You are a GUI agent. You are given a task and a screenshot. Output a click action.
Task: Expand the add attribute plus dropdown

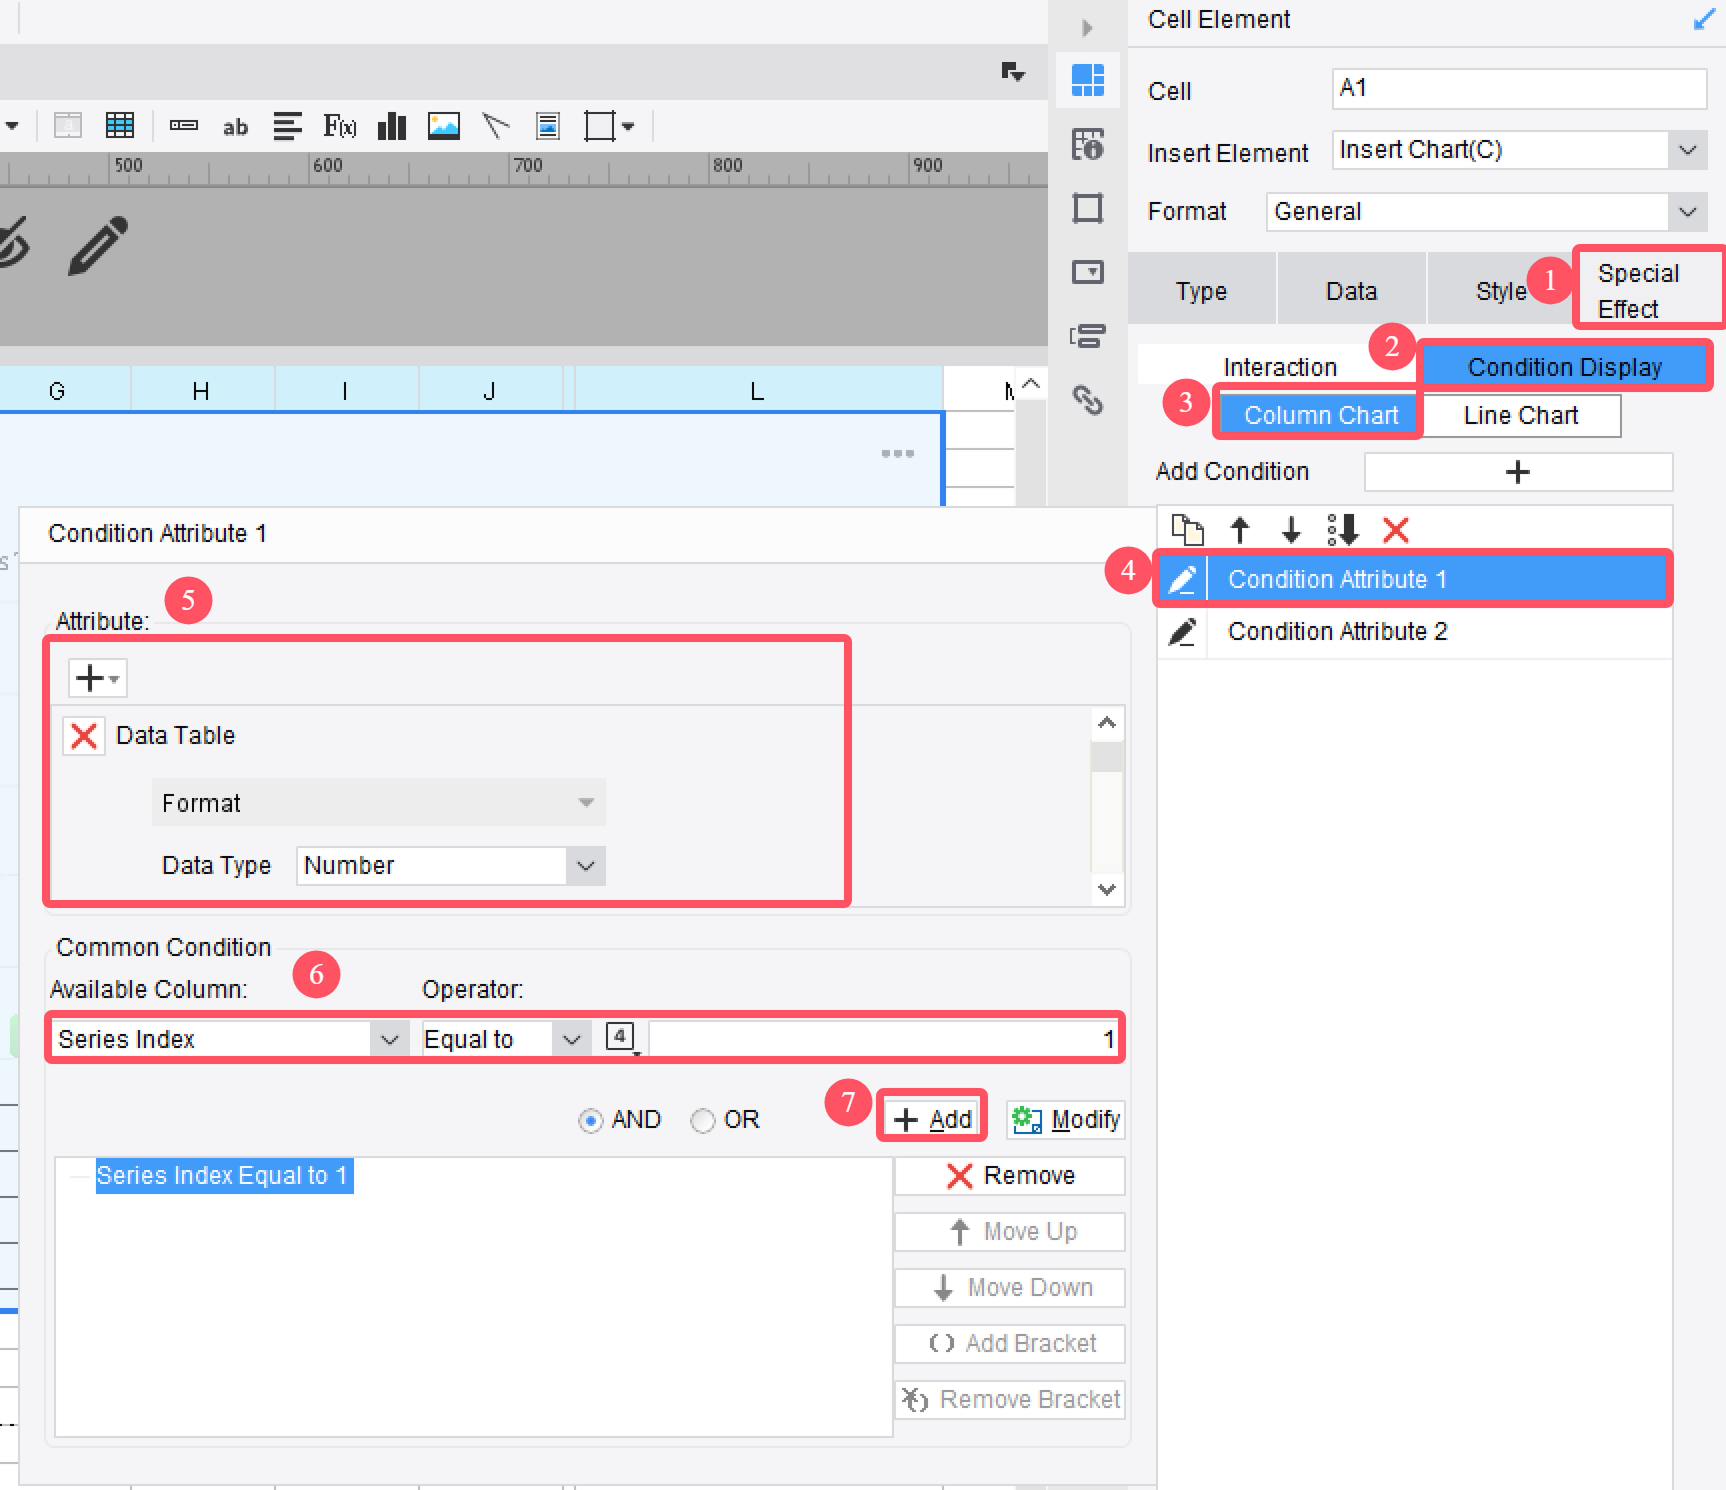(x=97, y=678)
